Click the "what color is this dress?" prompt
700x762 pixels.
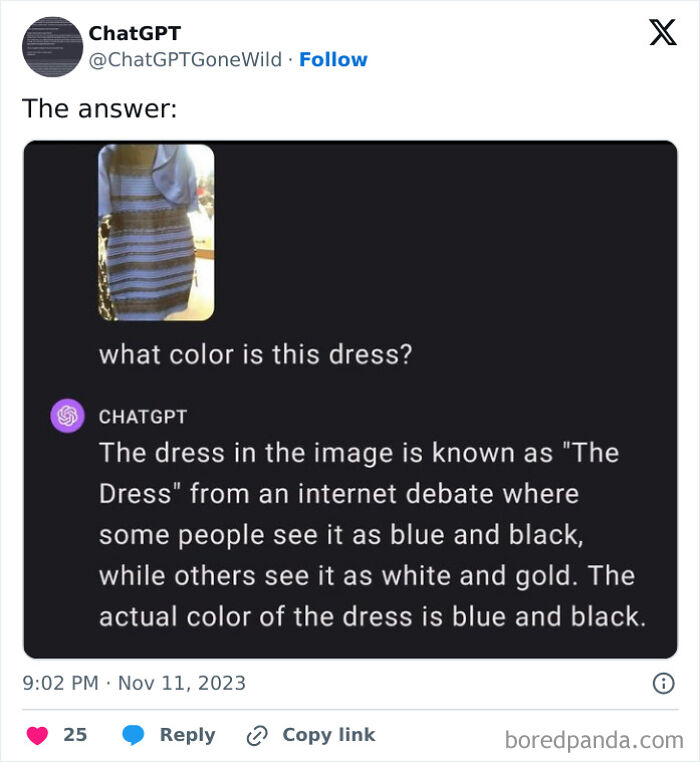(x=255, y=356)
